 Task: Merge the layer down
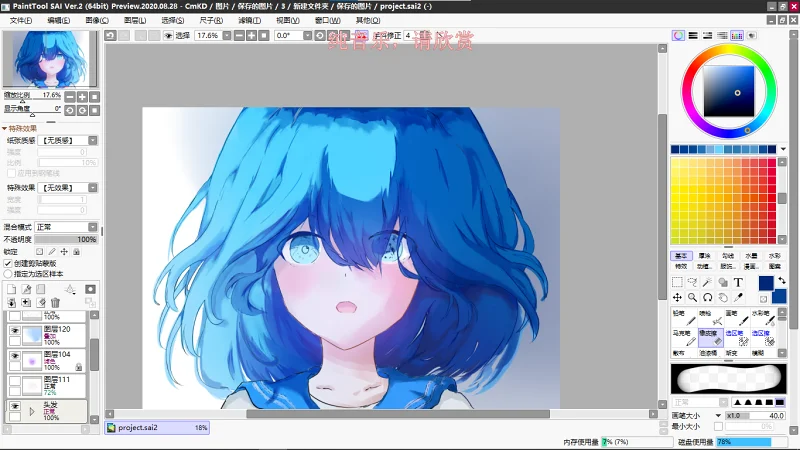(11, 303)
